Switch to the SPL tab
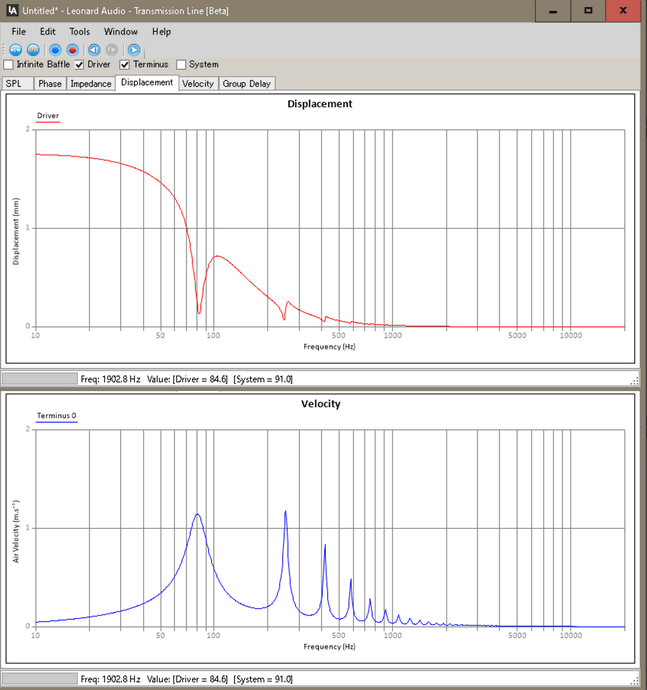This screenshot has height=690, width=647. pos(18,84)
